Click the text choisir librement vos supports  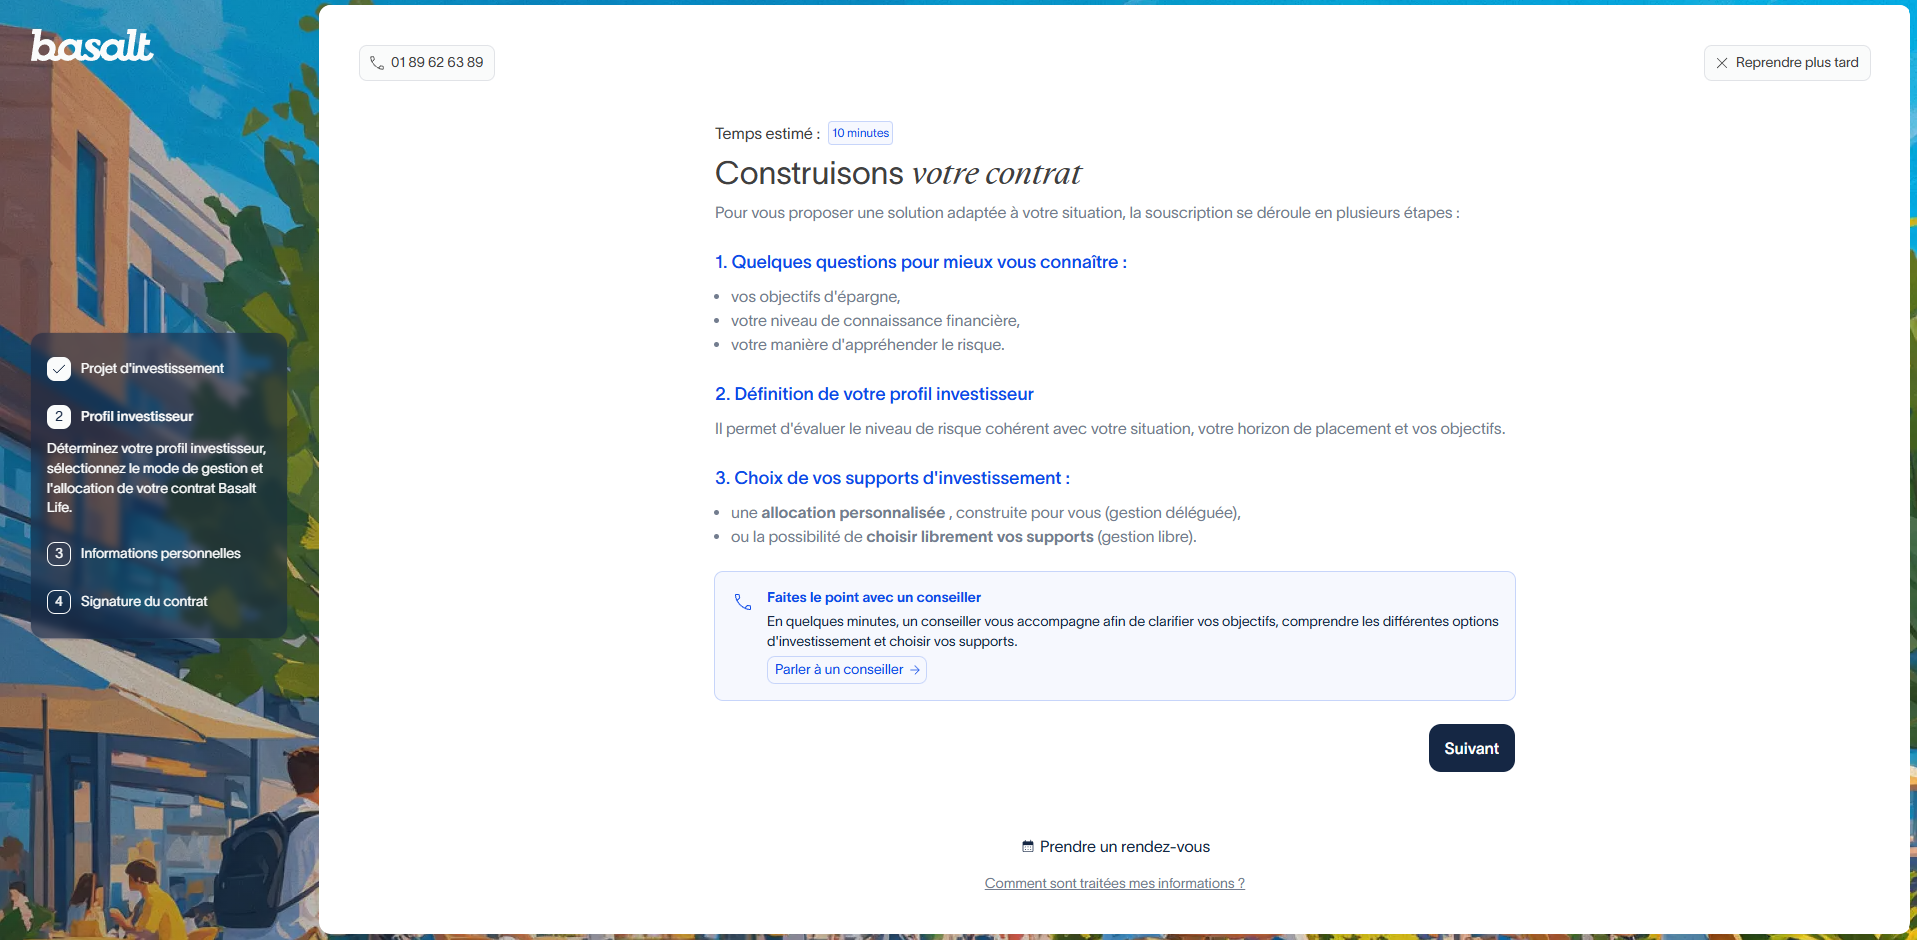(x=980, y=537)
